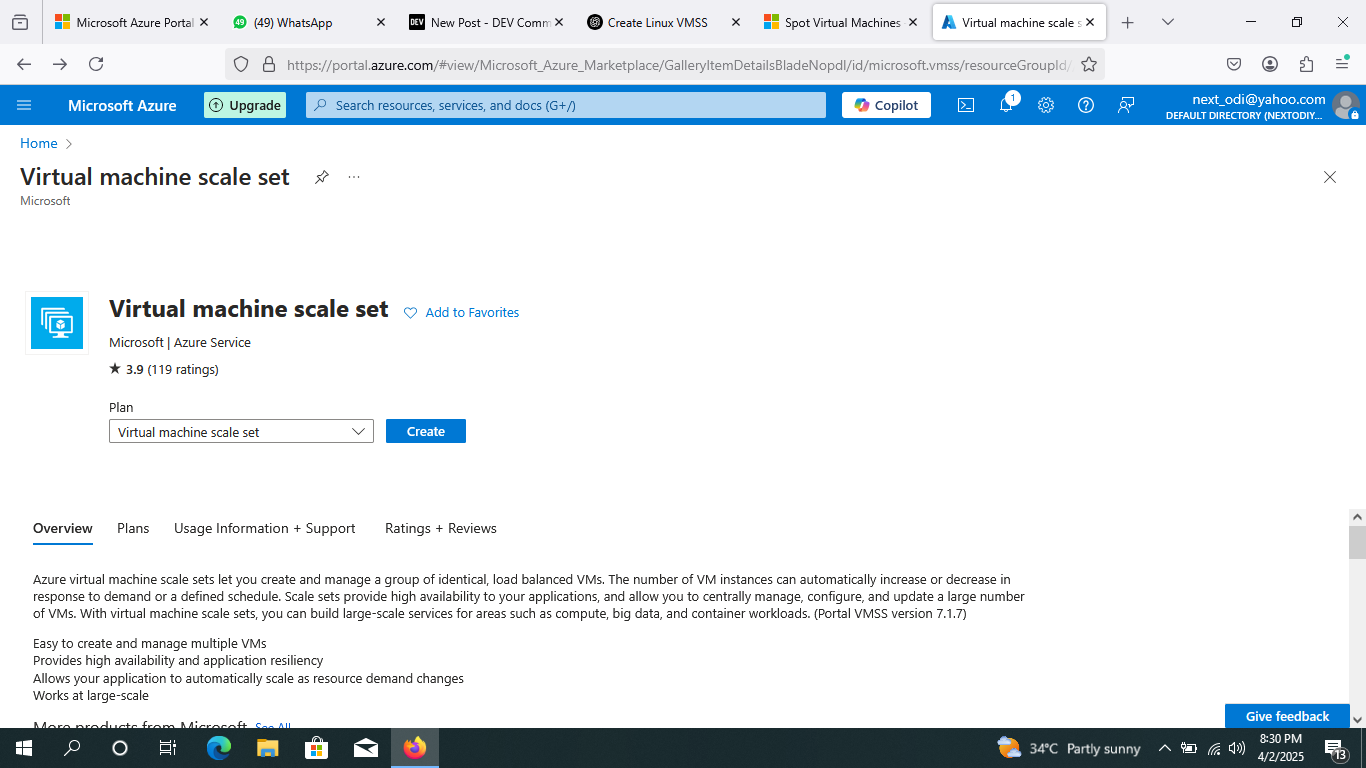The image size is (1366, 768).
Task: Click Firefox icon in taskbar
Action: [x=414, y=748]
